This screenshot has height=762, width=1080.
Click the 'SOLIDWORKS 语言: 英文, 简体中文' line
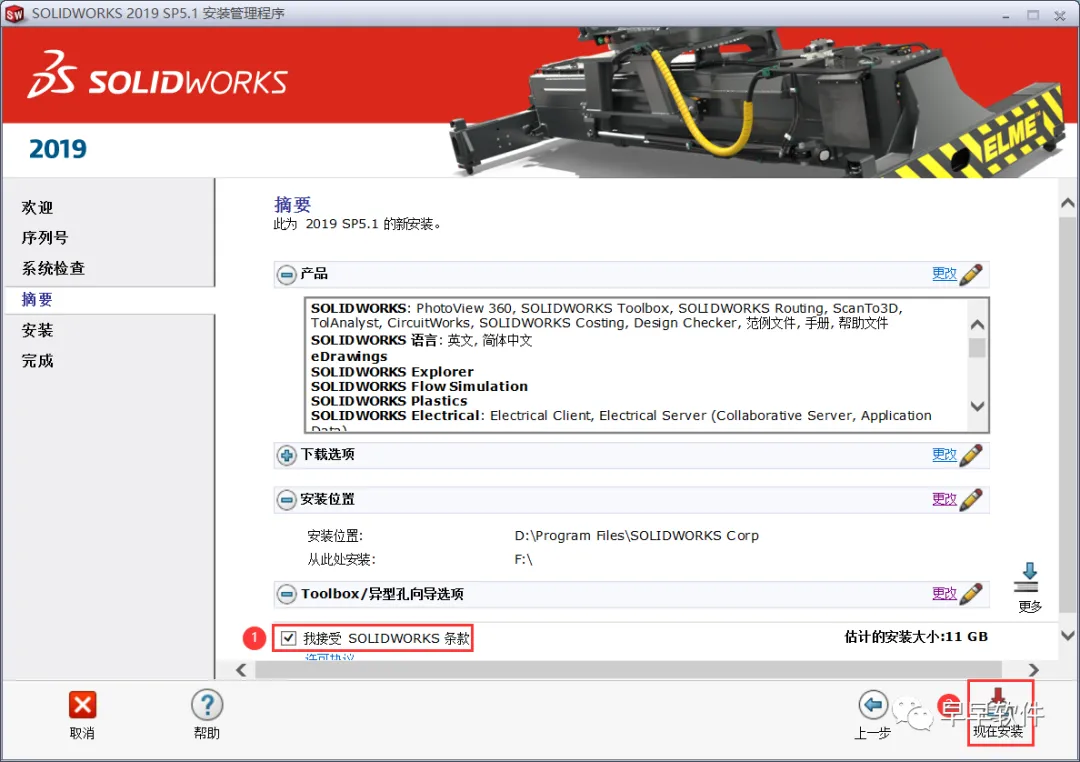[x=421, y=340]
